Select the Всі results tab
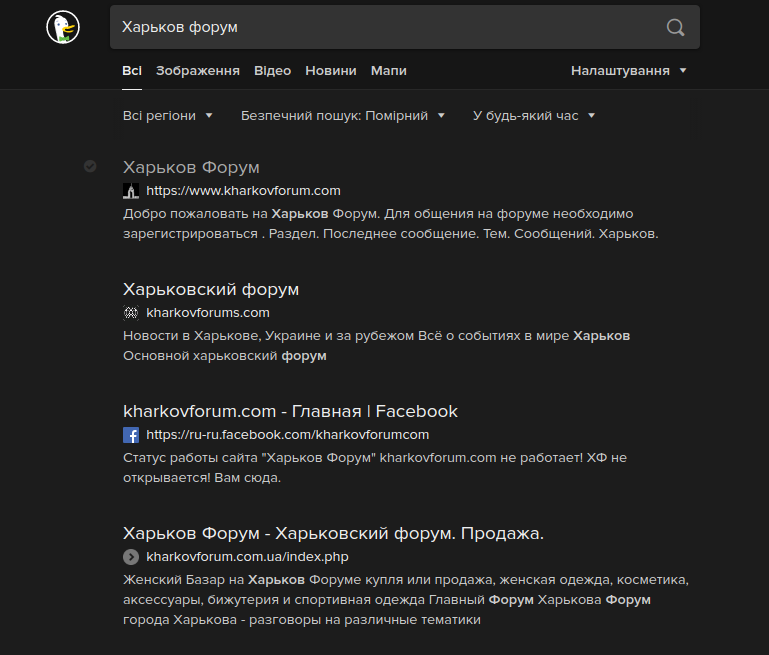The height and width of the screenshot is (655, 769). click(x=132, y=71)
